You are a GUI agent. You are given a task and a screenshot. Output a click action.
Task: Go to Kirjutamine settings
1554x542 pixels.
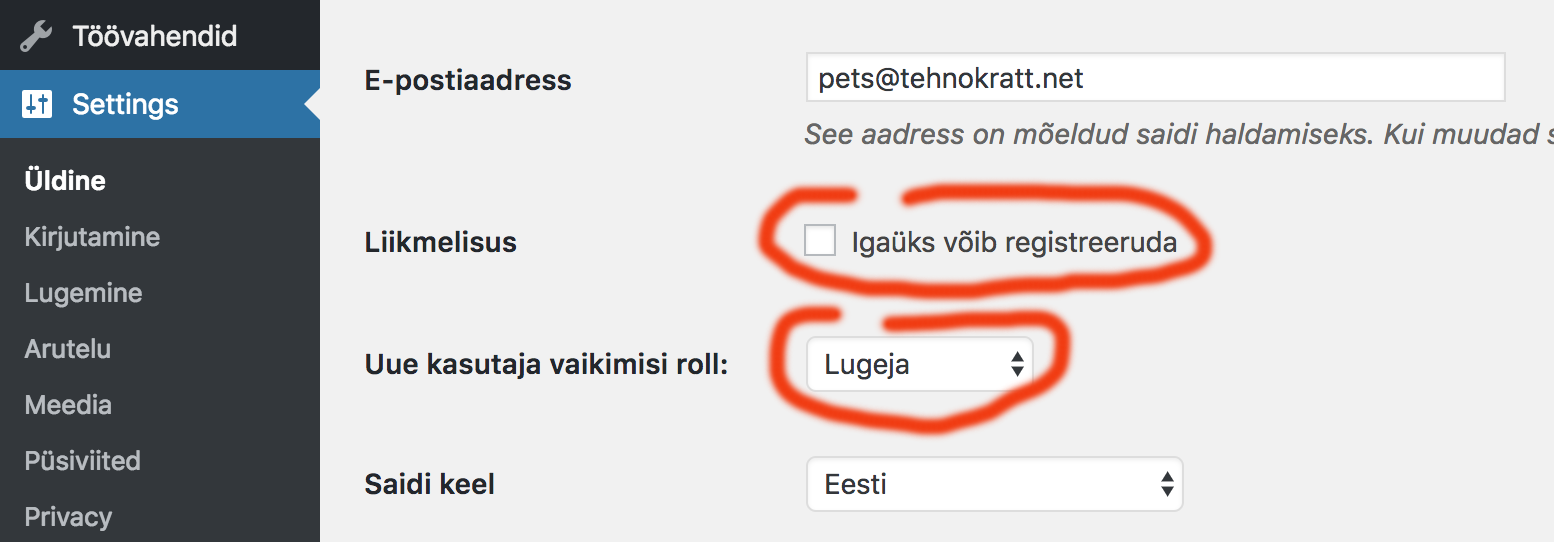(x=92, y=237)
